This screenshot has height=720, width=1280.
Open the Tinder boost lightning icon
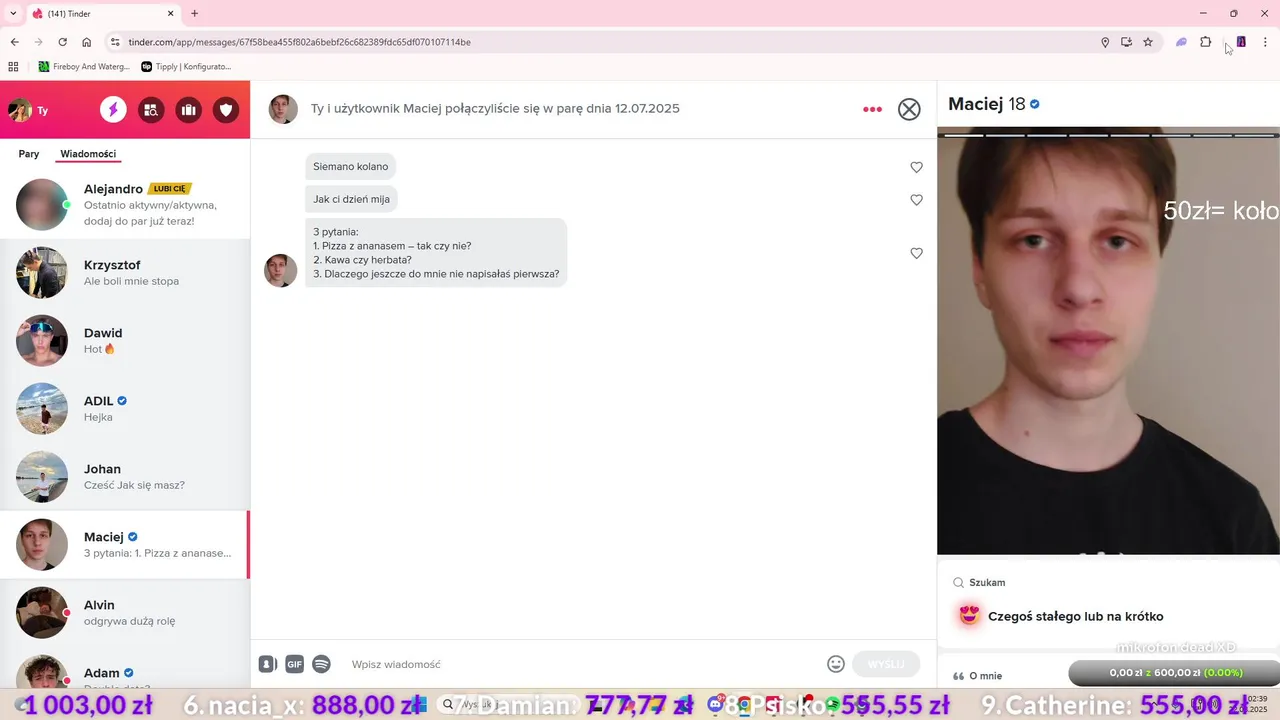click(x=113, y=110)
